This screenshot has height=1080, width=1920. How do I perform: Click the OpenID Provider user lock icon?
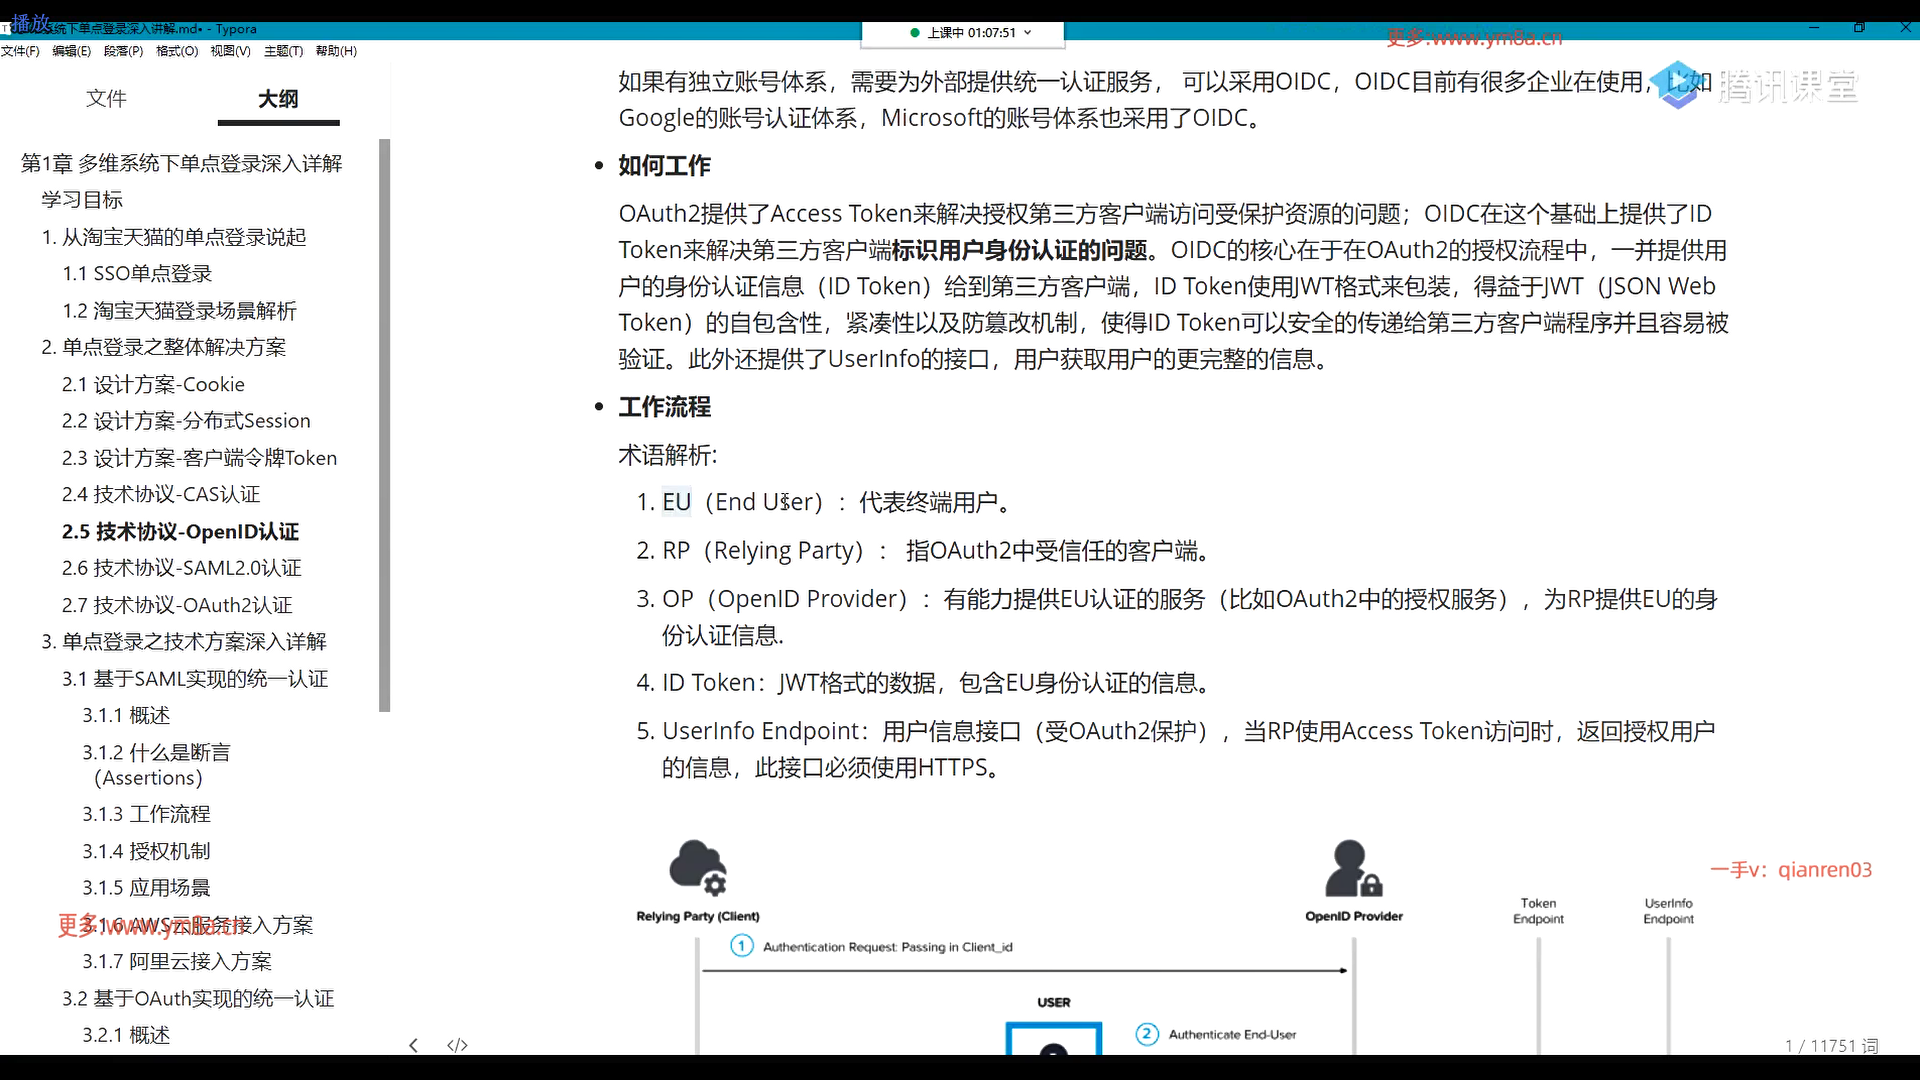click(1353, 868)
